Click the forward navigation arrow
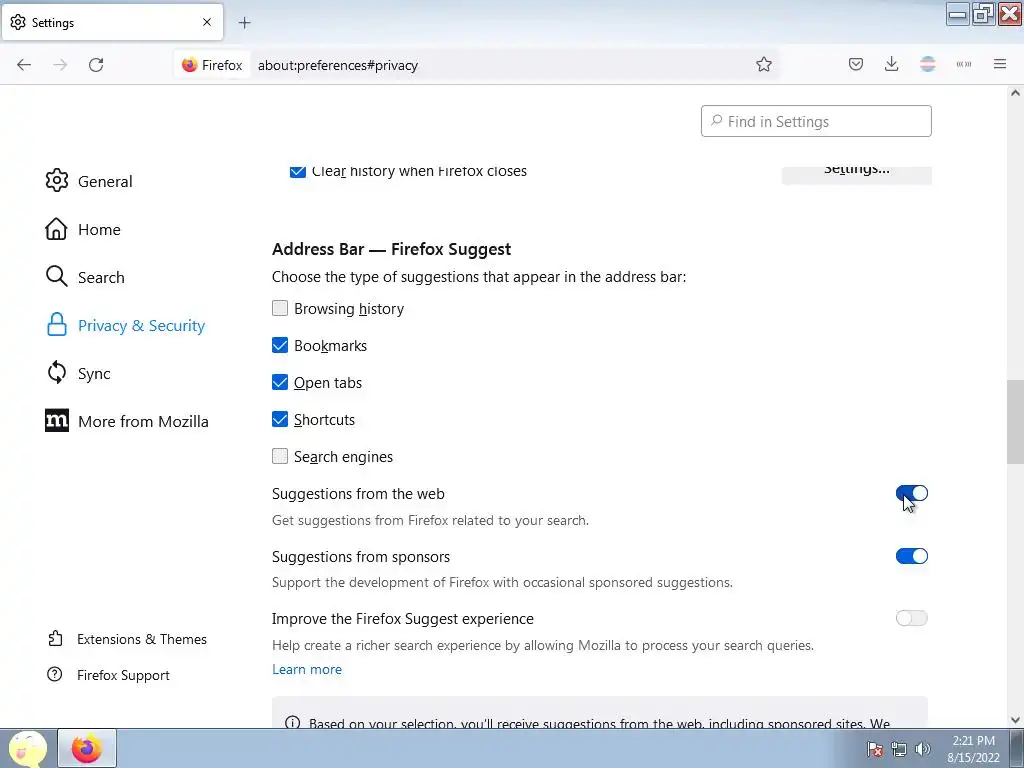 (60, 65)
